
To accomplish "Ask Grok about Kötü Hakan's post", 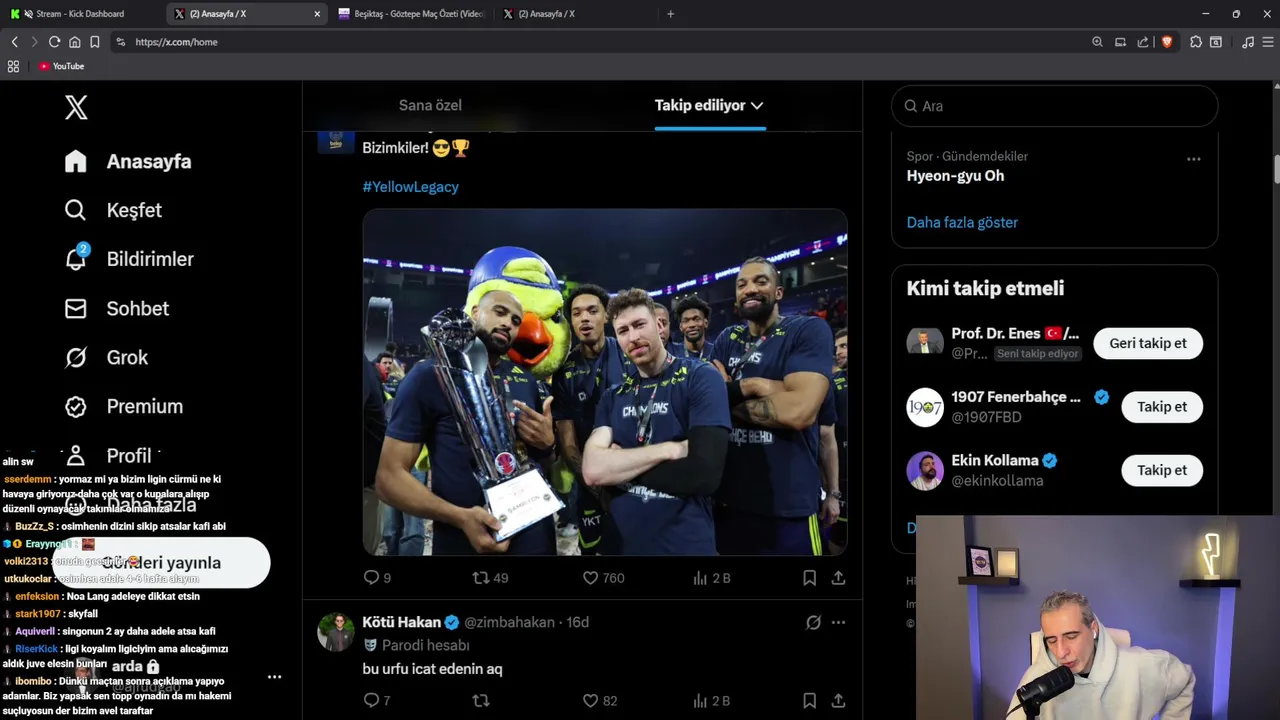I will pyautogui.click(x=813, y=622).
